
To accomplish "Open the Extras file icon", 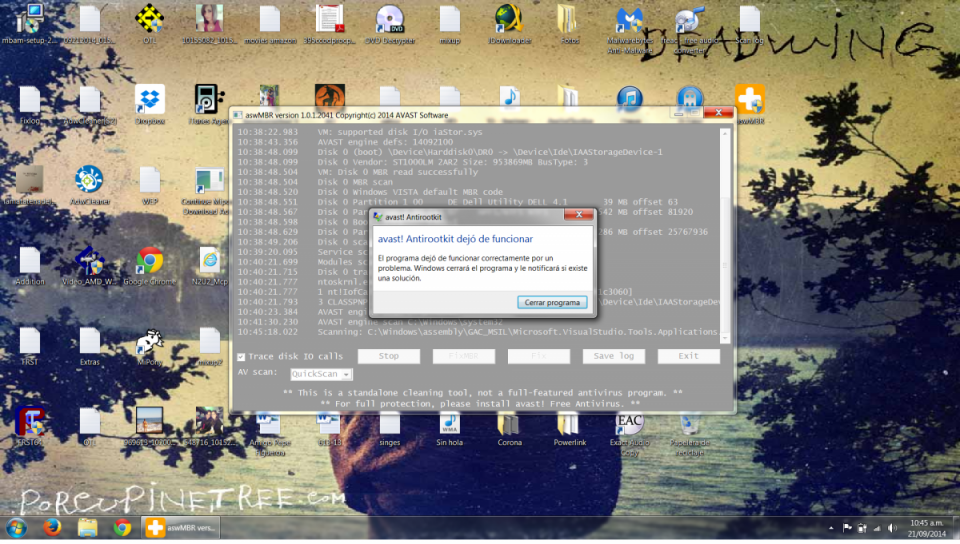I will (89, 346).
